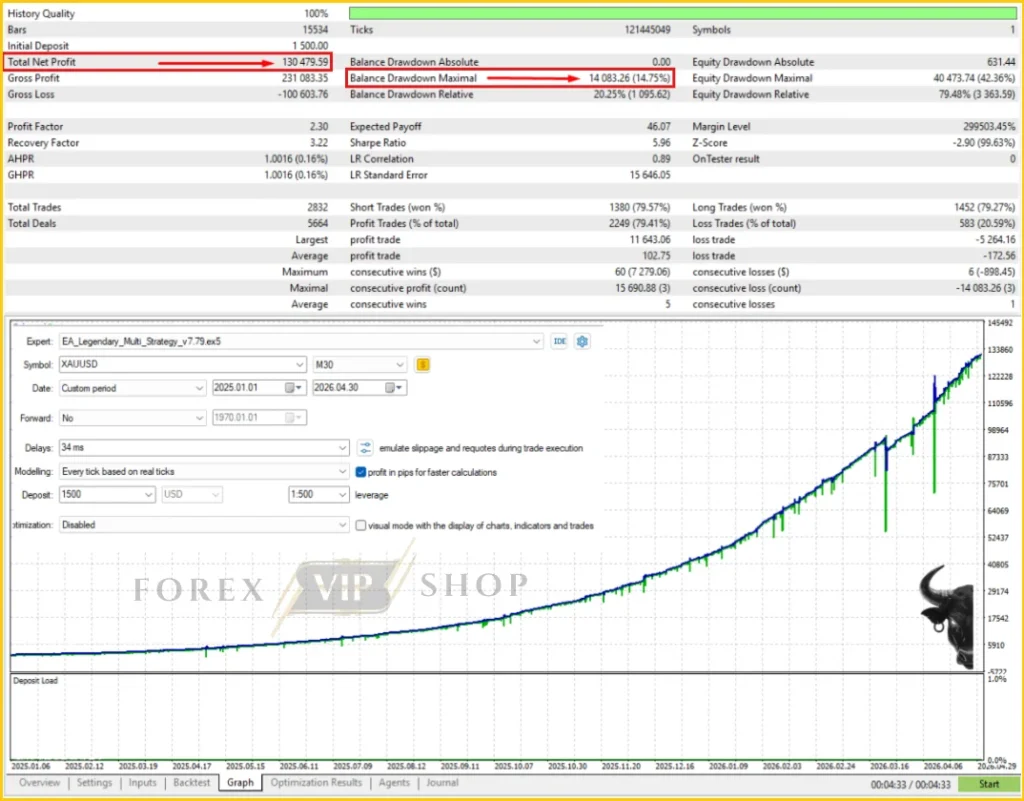Click the History Quality green progress bar
This screenshot has height=801, width=1024.
(682, 13)
